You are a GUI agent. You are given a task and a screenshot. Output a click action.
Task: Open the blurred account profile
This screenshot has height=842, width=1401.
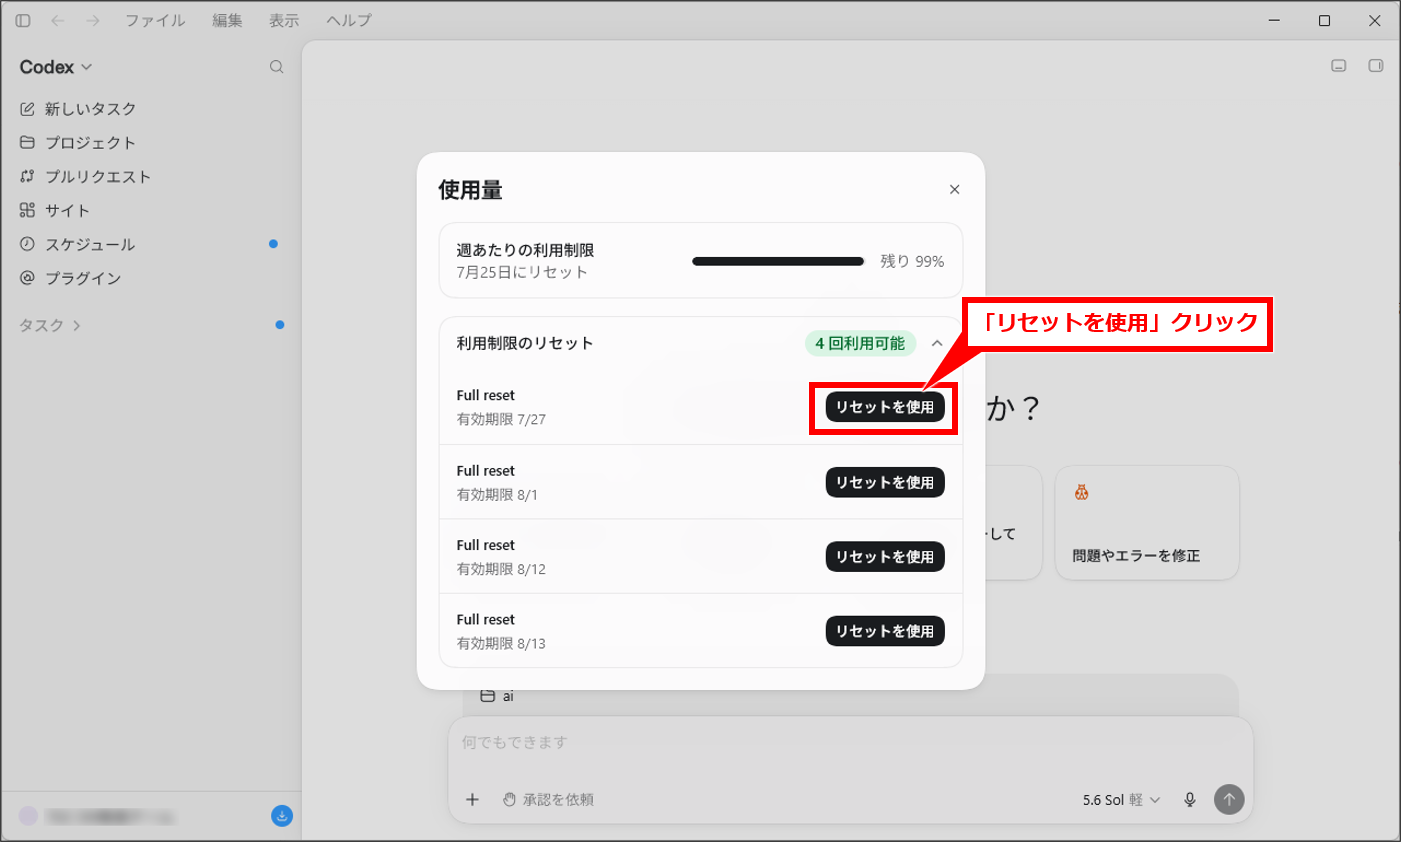97,817
